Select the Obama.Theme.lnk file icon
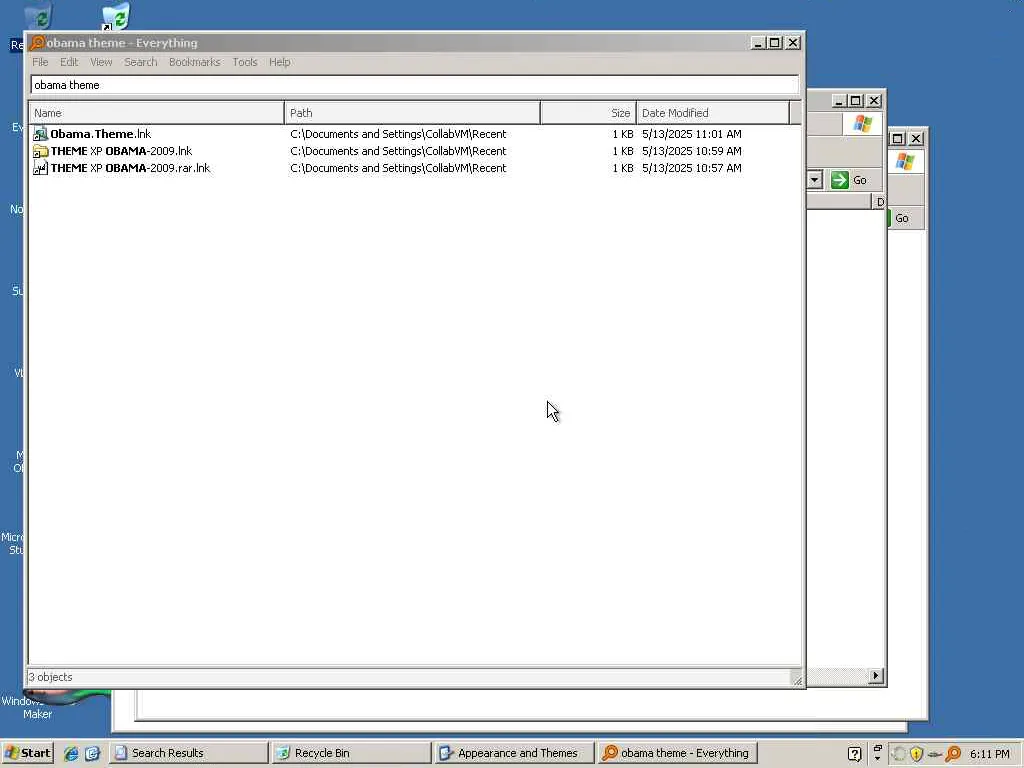The width and height of the screenshot is (1024, 768). [40, 134]
